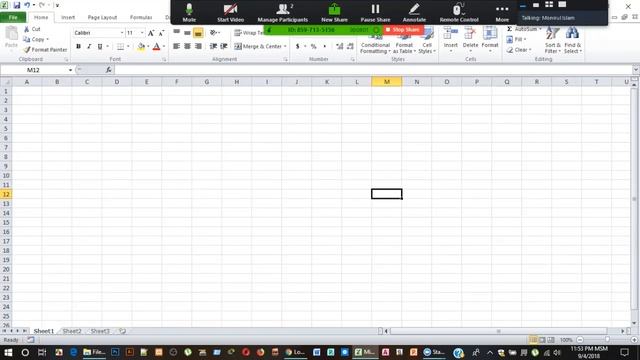Image resolution: width=640 pixels, height=360 pixels.
Task: Start Video in the Zoom toolbar
Action: (230, 12)
